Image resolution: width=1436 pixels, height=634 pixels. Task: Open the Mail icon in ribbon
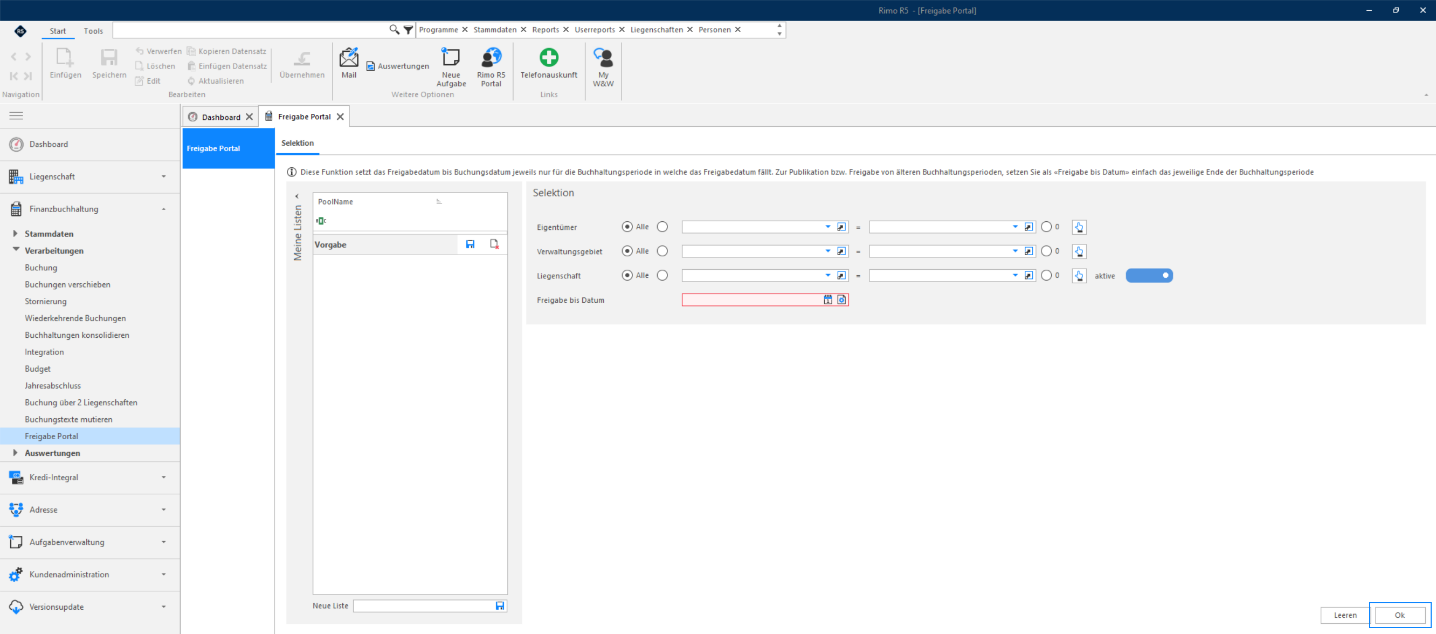[x=348, y=63]
